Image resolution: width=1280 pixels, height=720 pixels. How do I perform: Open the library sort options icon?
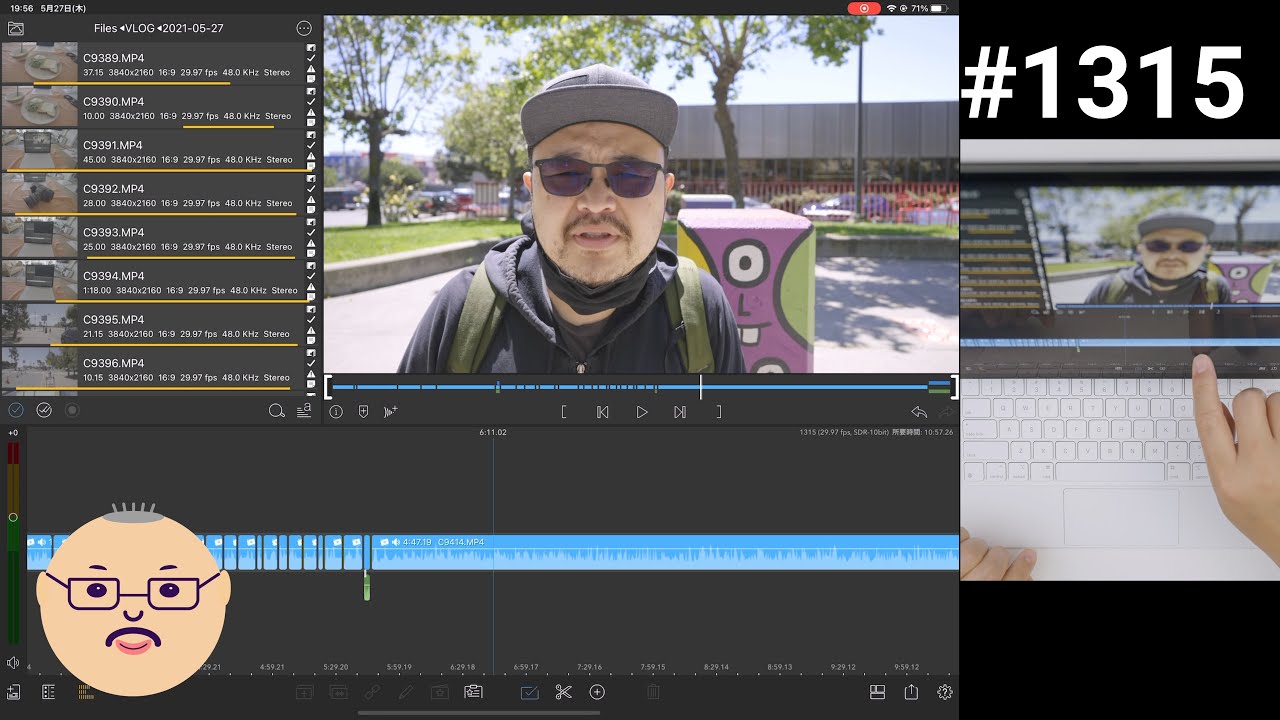click(304, 411)
